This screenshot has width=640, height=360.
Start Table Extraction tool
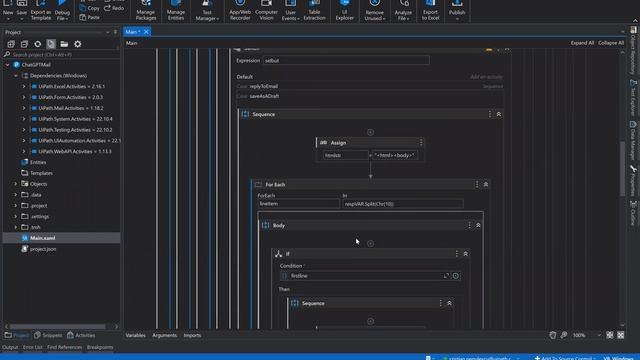point(314,11)
